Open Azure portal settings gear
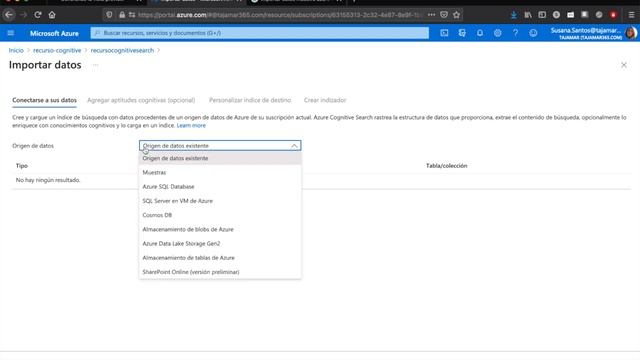The height and width of the screenshot is (360, 640). coord(498,33)
